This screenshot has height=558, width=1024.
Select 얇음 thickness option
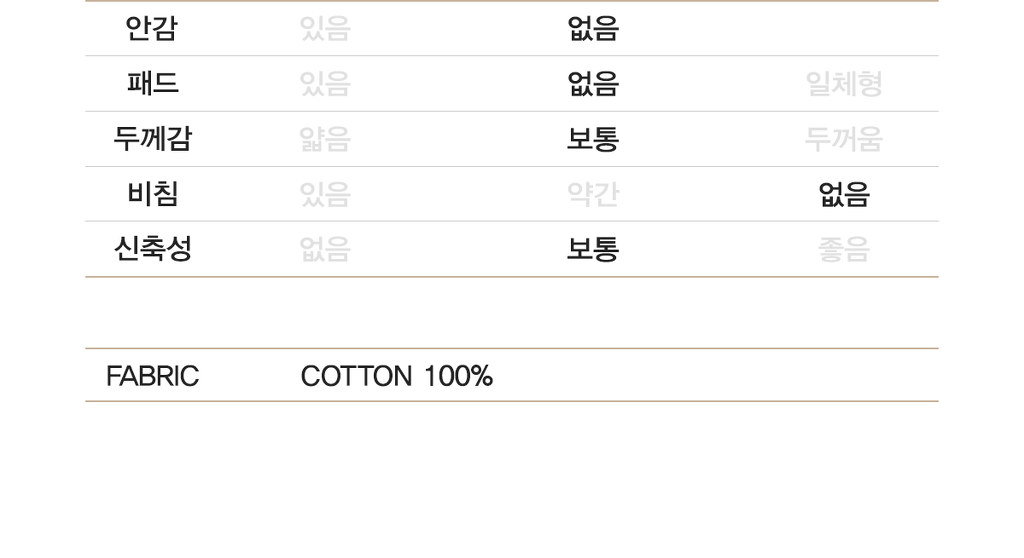point(325,139)
